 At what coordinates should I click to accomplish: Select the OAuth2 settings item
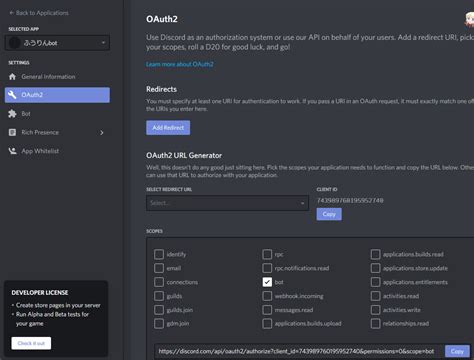click(57, 95)
